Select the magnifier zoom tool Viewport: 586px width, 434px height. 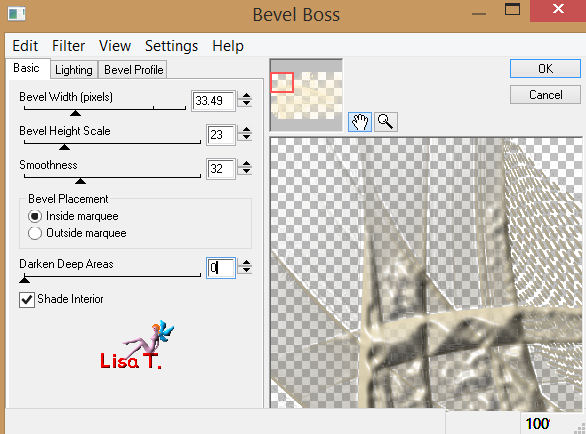point(385,122)
